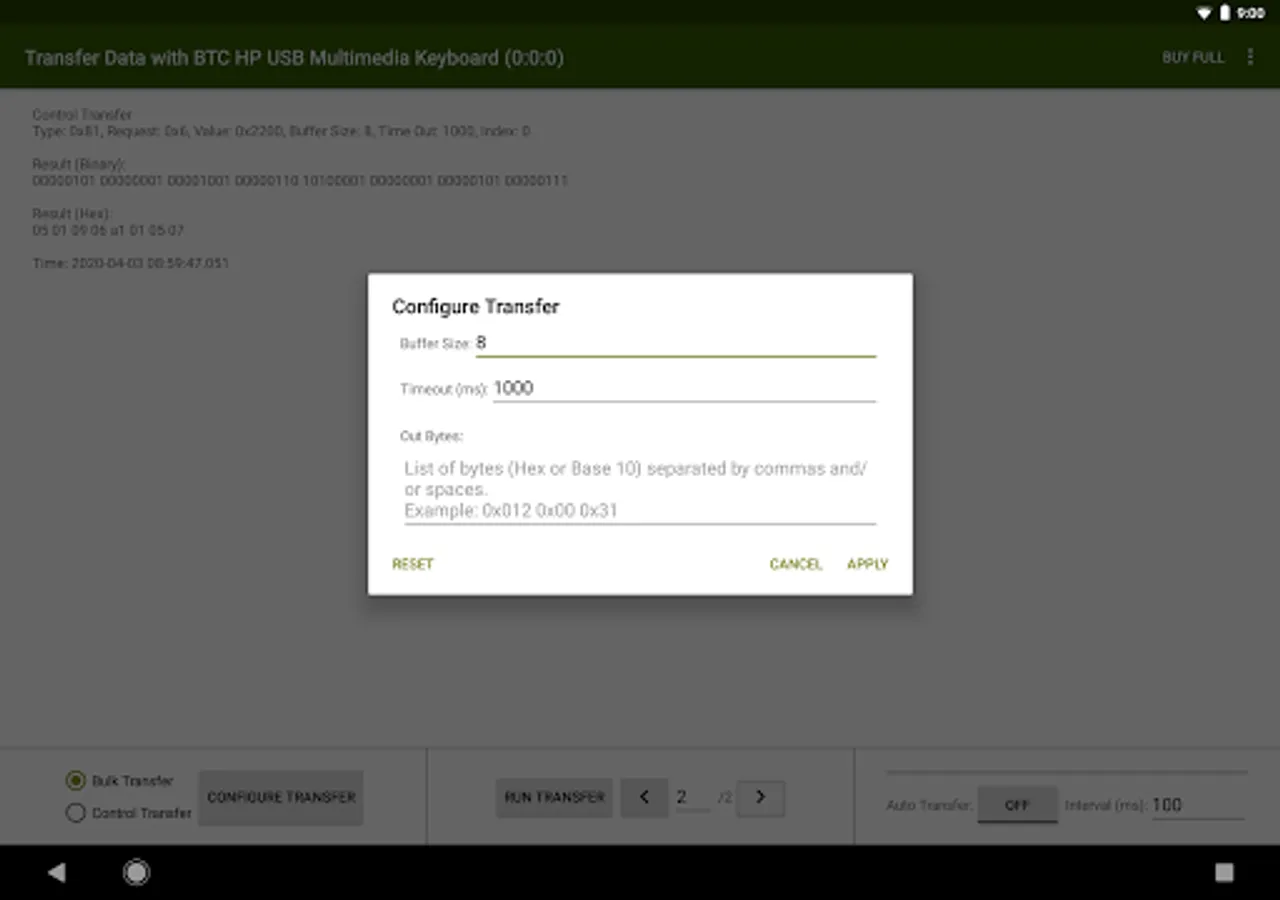The width and height of the screenshot is (1280, 900).
Task: Click CANCEL in Configure Transfer dialog
Action: (796, 564)
